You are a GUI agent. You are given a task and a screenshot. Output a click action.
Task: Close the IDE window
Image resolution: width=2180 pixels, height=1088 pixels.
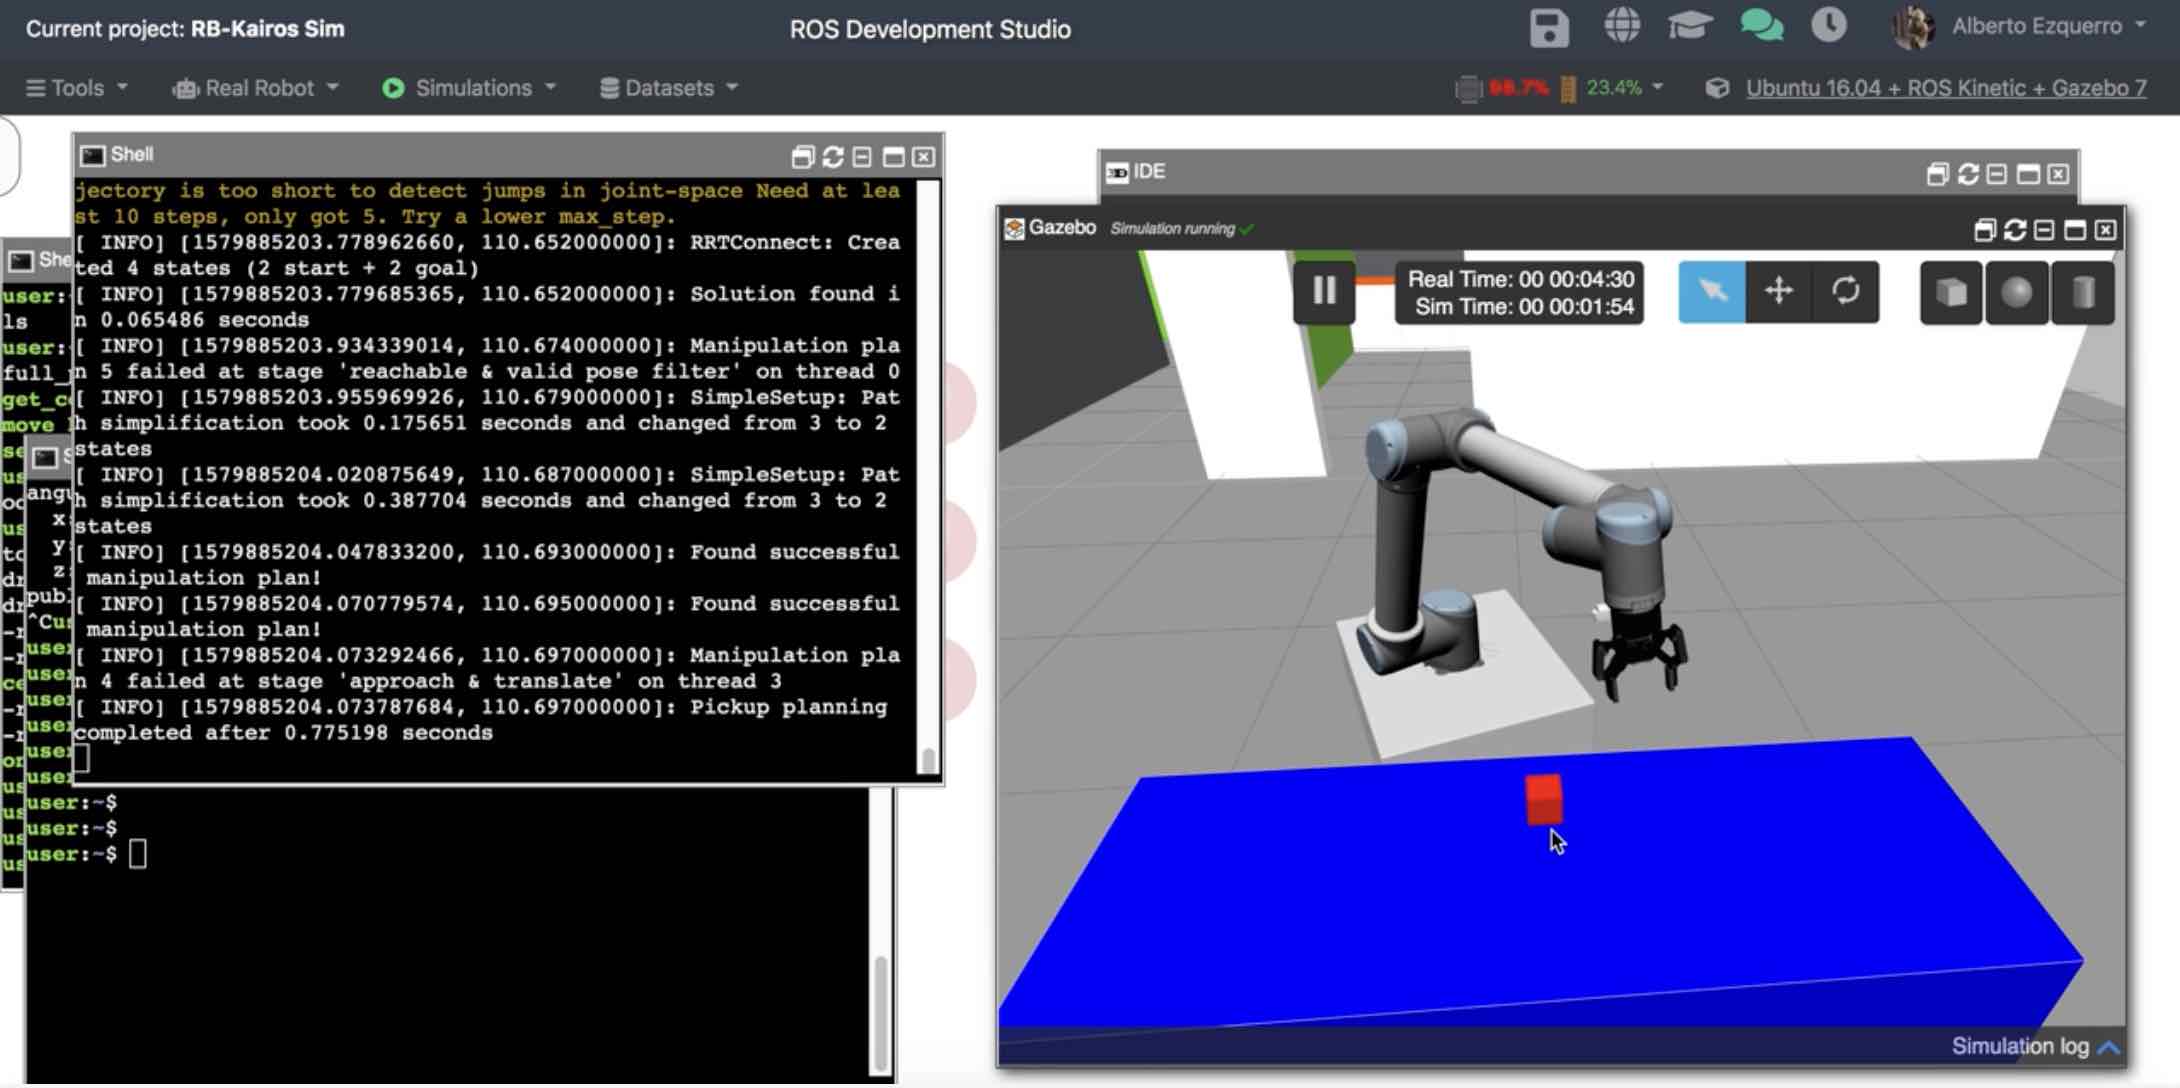point(2058,174)
